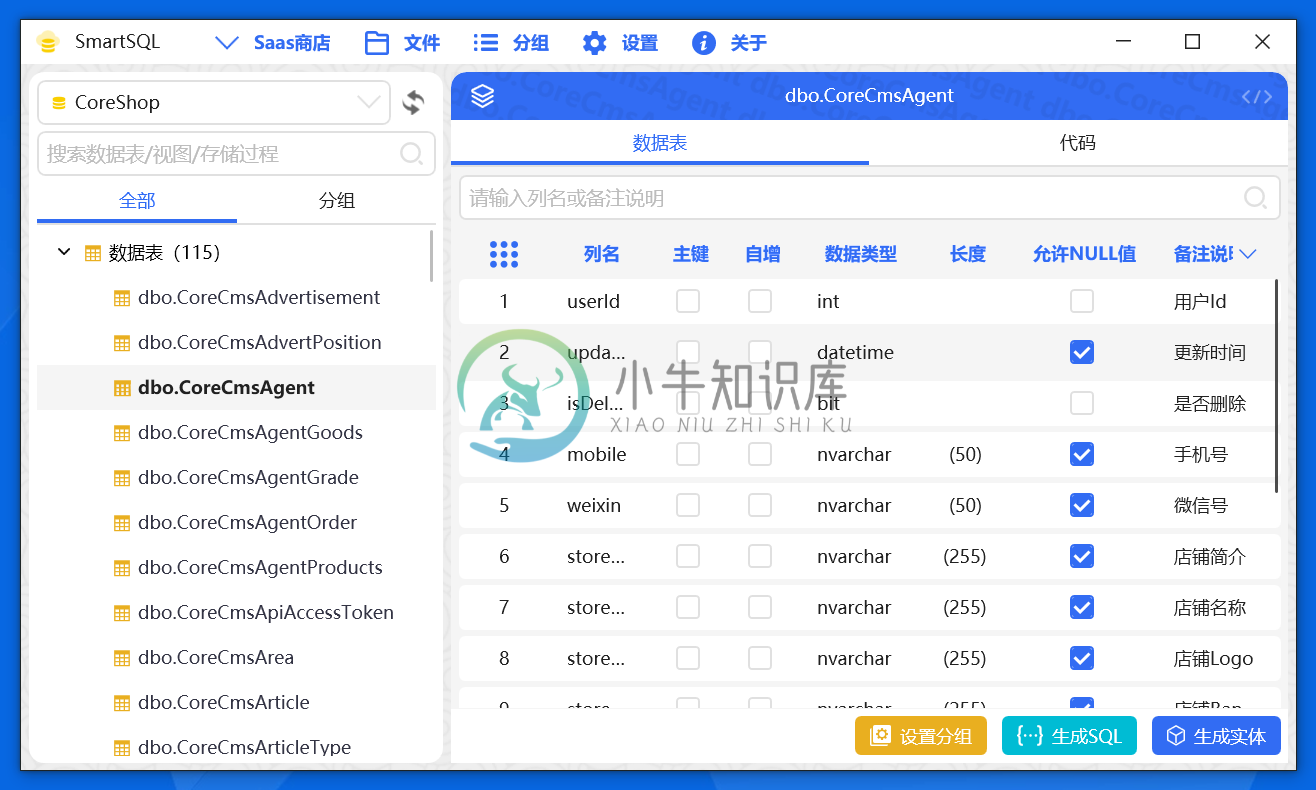Open the 分组 menu

[x=511, y=43]
